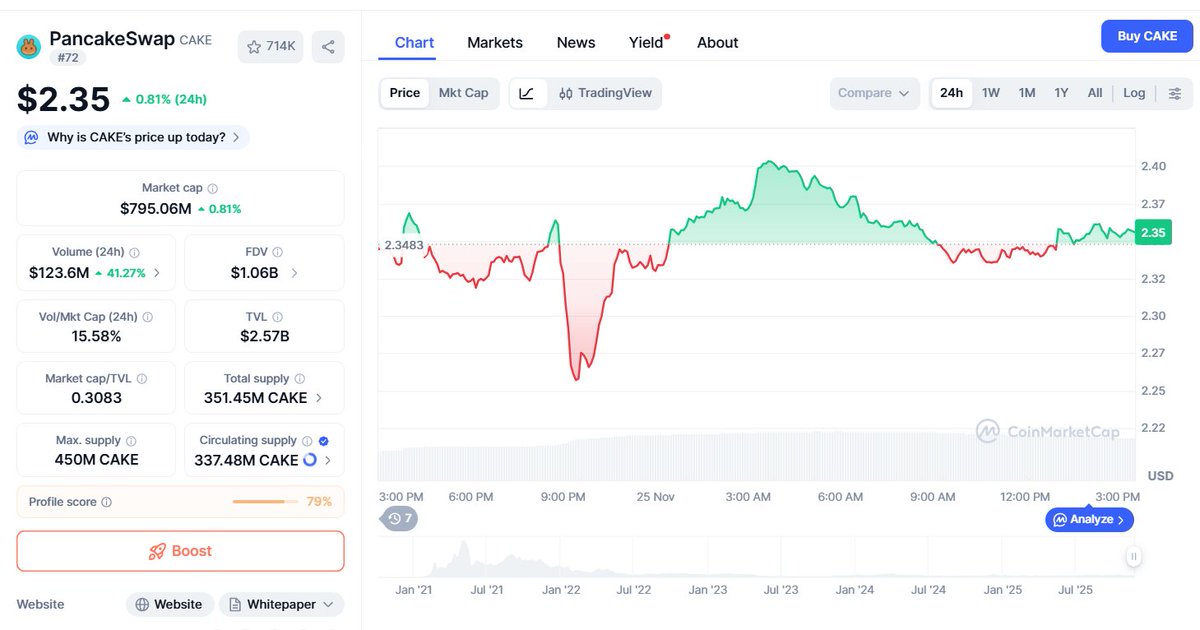The width and height of the screenshot is (1200, 630).
Task: Click the PancakeSwap logo icon
Action: (29, 46)
